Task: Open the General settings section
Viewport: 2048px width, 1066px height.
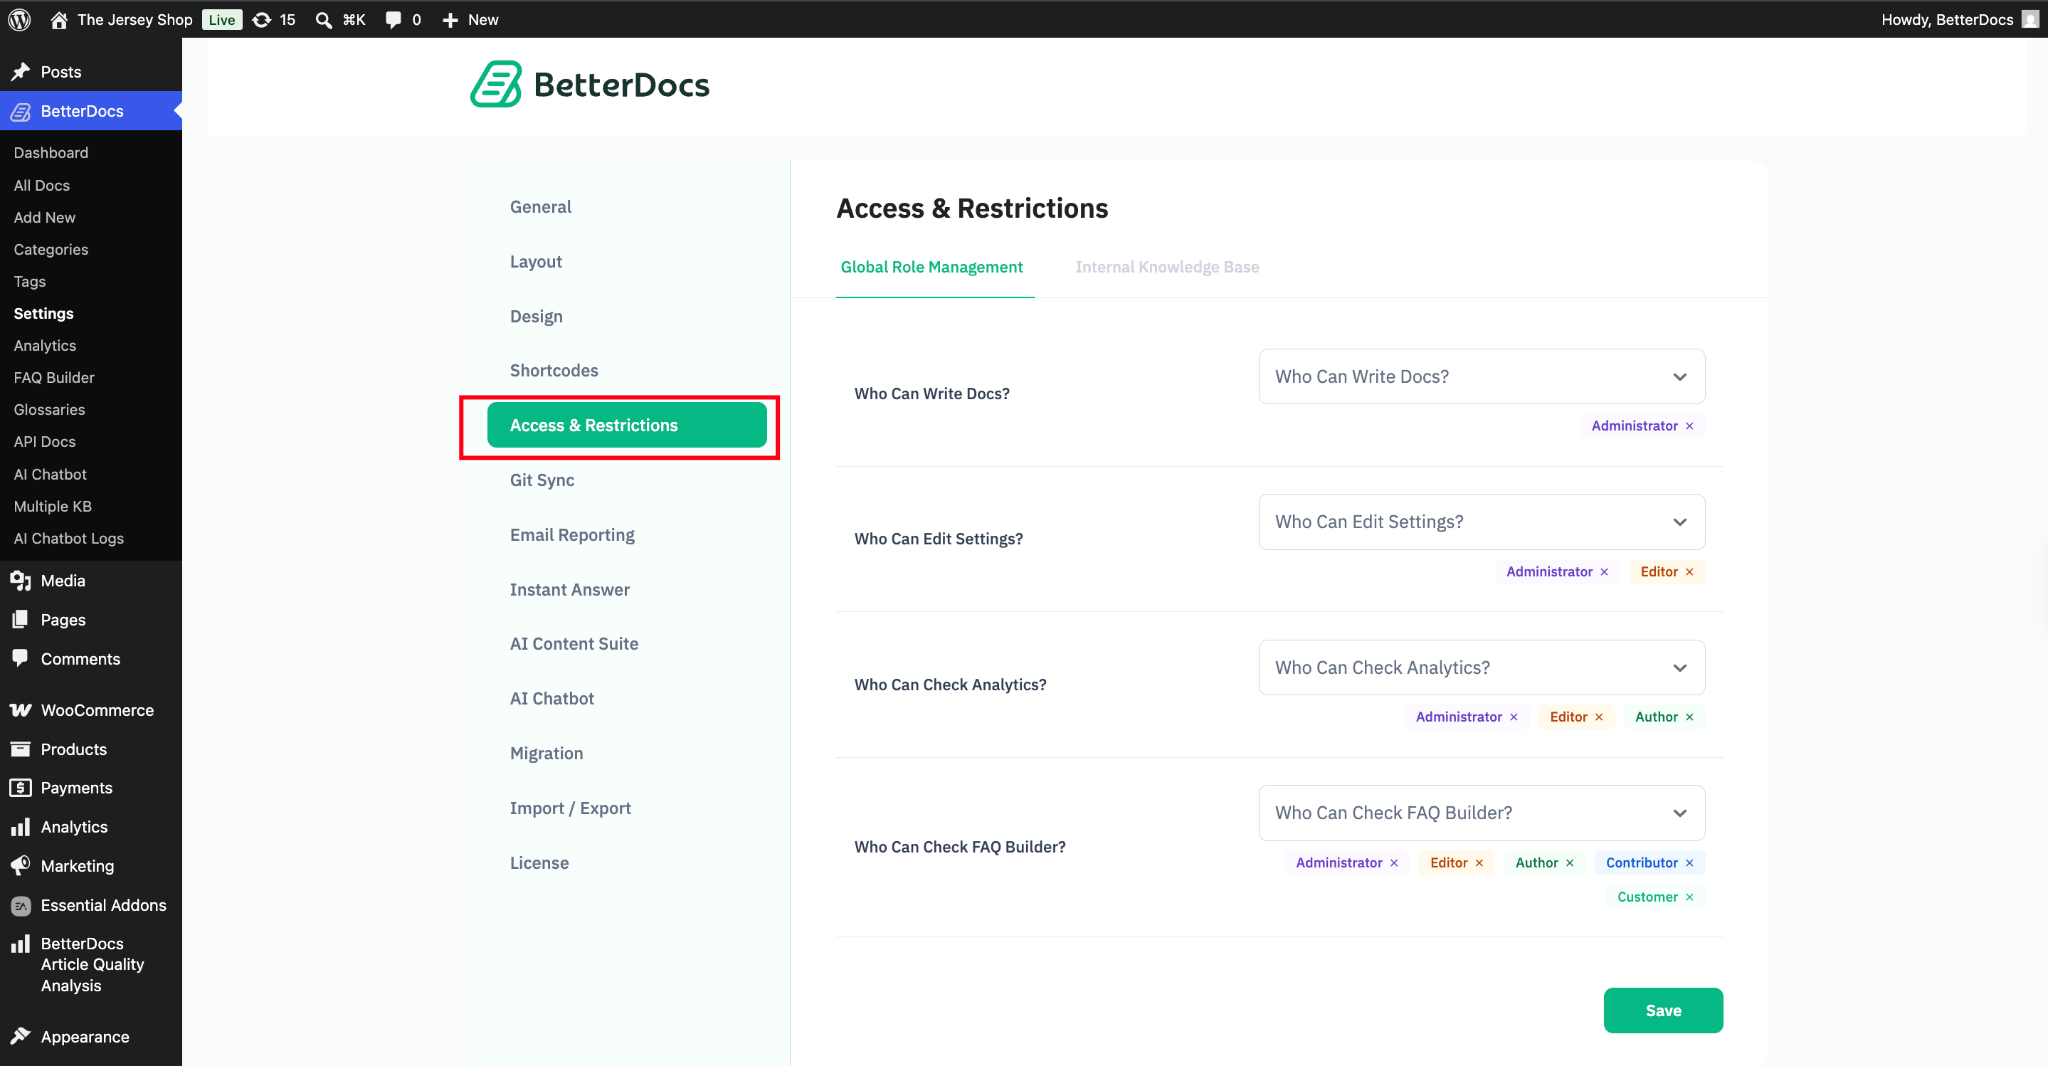Action: pyautogui.click(x=541, y=207)
